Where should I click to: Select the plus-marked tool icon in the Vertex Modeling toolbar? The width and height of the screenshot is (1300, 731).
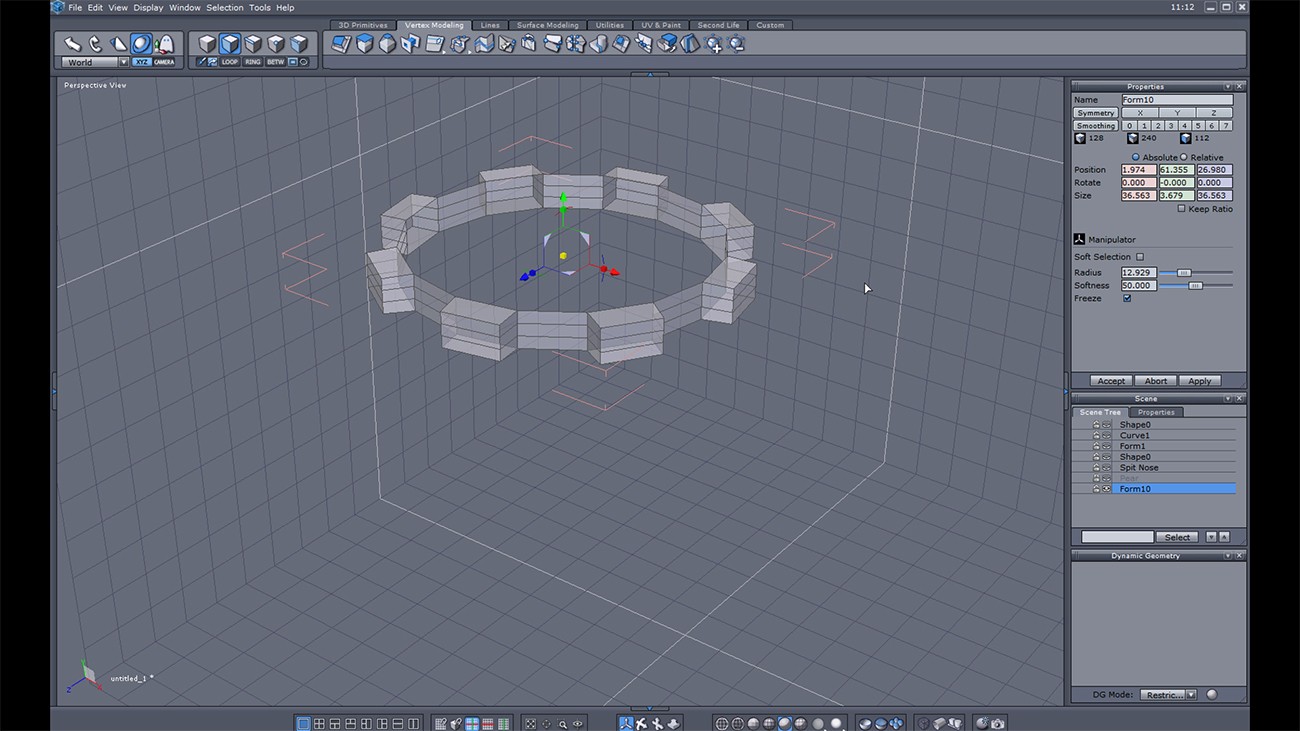tap(714, 44)
